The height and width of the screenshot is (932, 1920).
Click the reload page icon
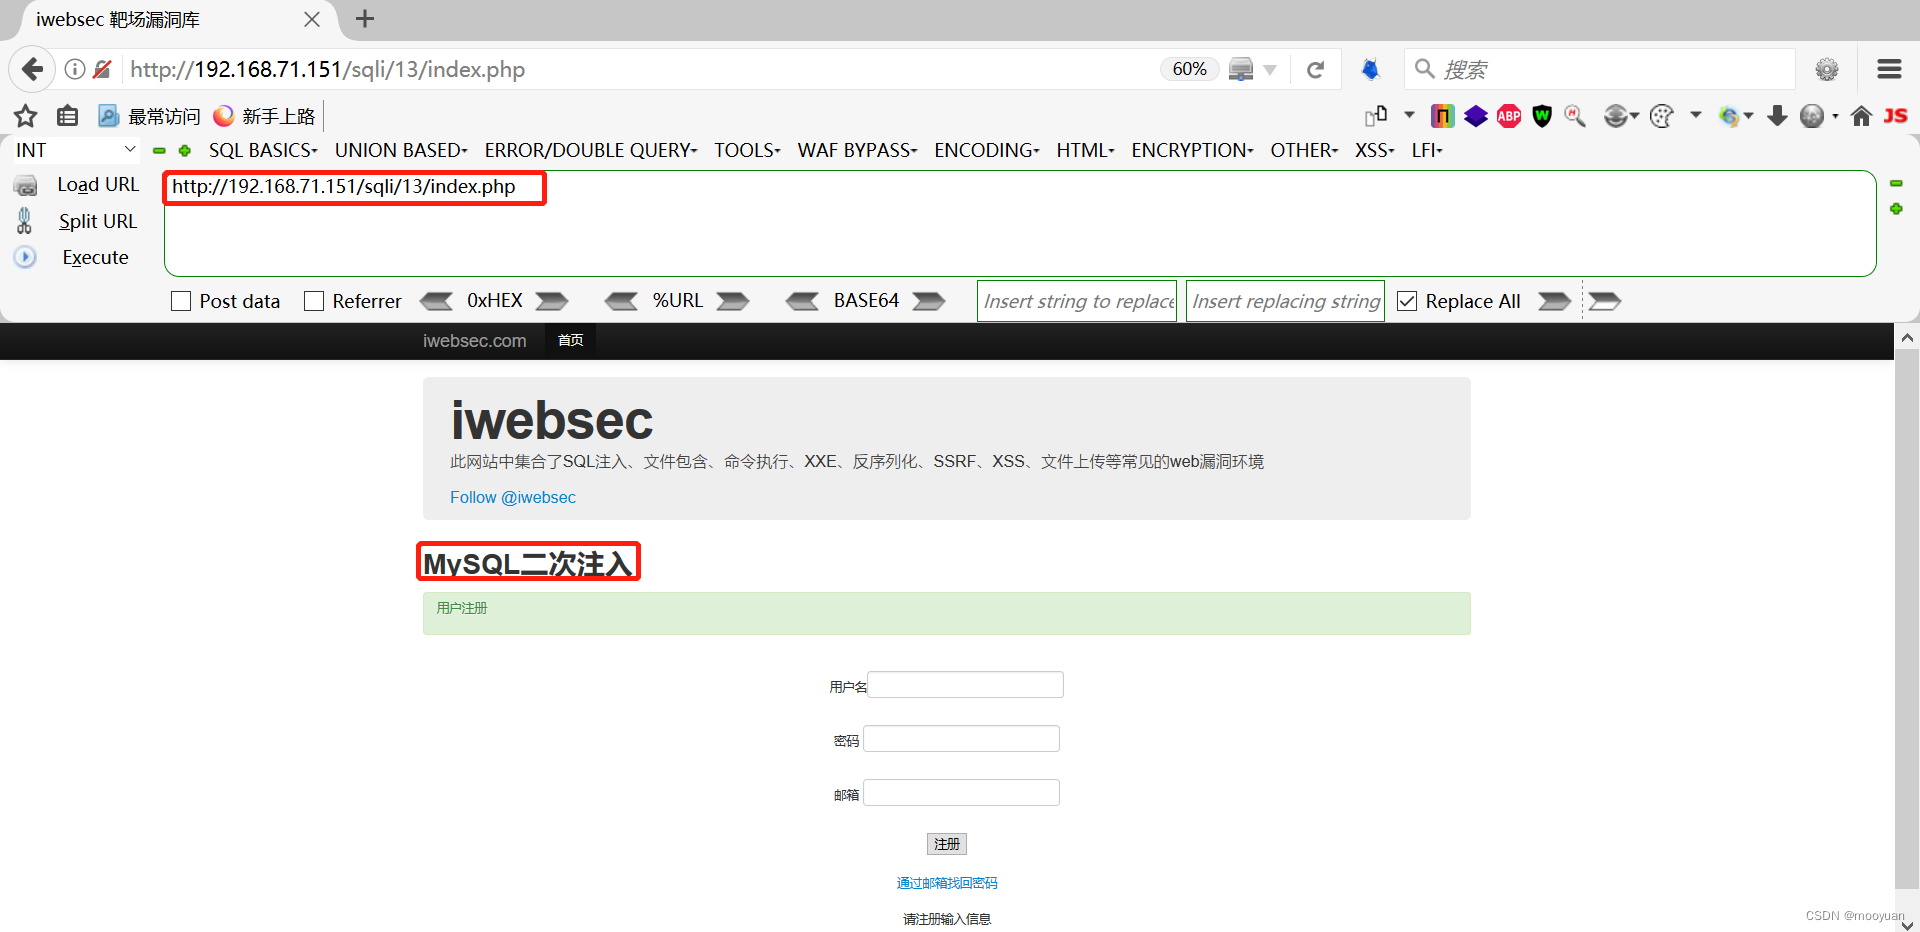(1315, 69)
